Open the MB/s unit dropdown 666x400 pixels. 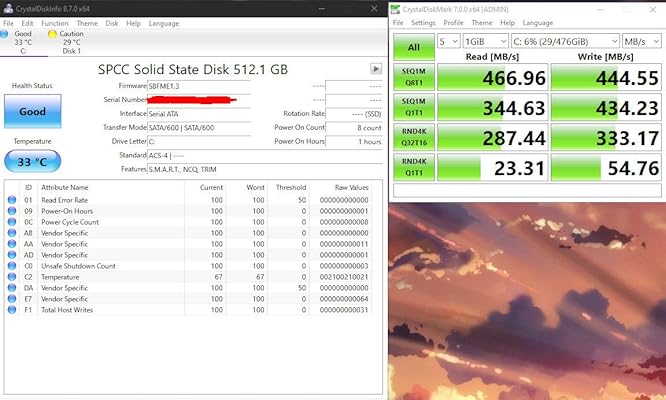coord(641,41)
